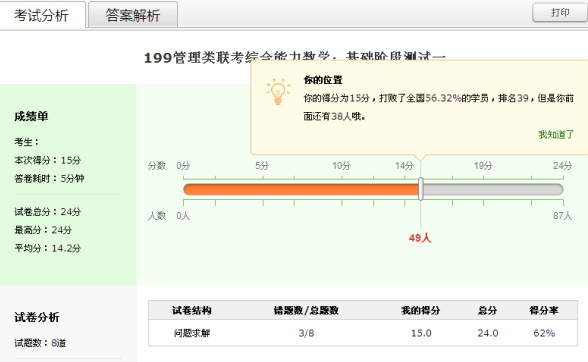Switch to the 考试分析 tab
This screenshot has height=362, width=588.
point(42,15)
